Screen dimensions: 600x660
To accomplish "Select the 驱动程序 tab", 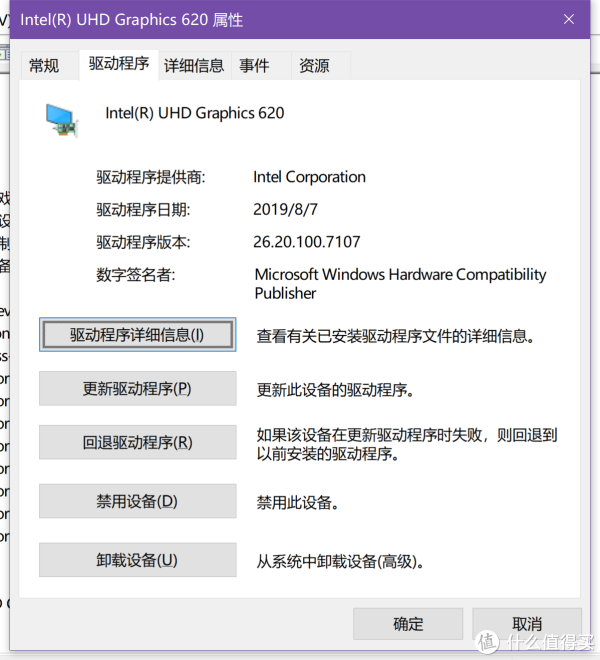I will click(x=119, y=64).
